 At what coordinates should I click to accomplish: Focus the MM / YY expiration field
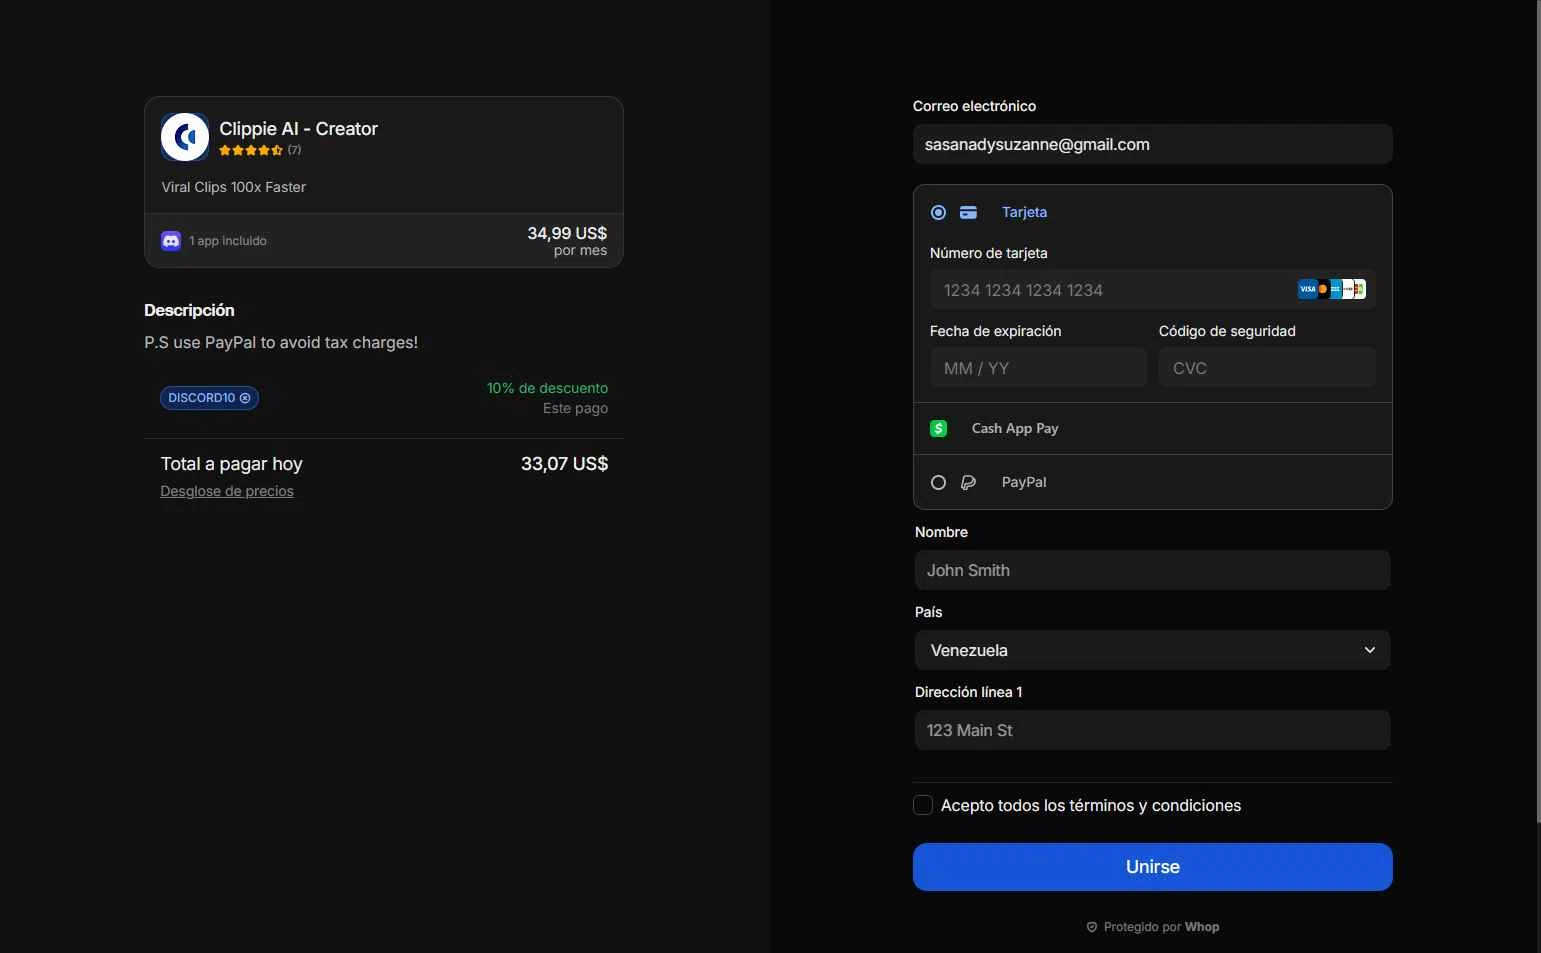1038,368
